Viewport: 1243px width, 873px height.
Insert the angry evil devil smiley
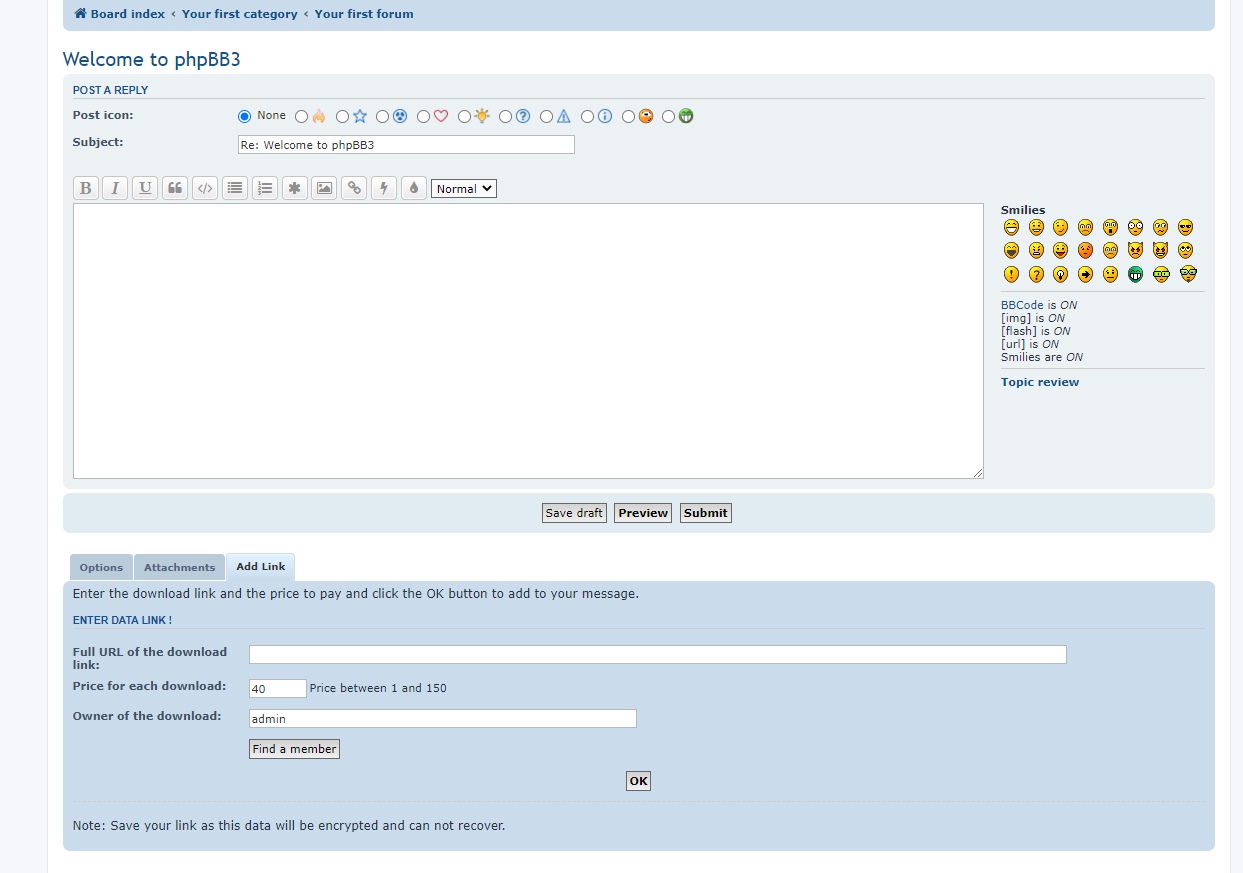(1135, 250)
